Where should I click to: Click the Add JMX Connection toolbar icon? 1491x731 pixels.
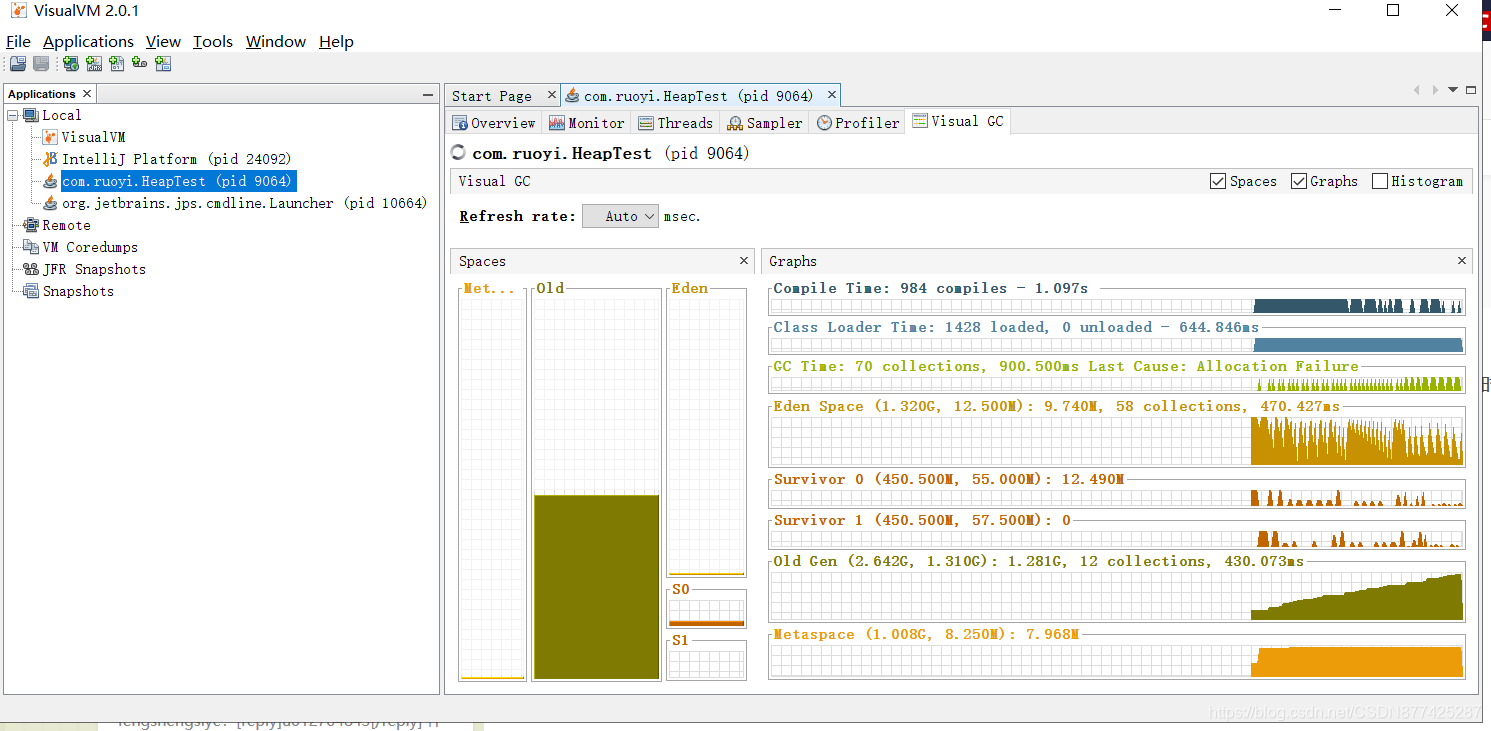[94, 64]
